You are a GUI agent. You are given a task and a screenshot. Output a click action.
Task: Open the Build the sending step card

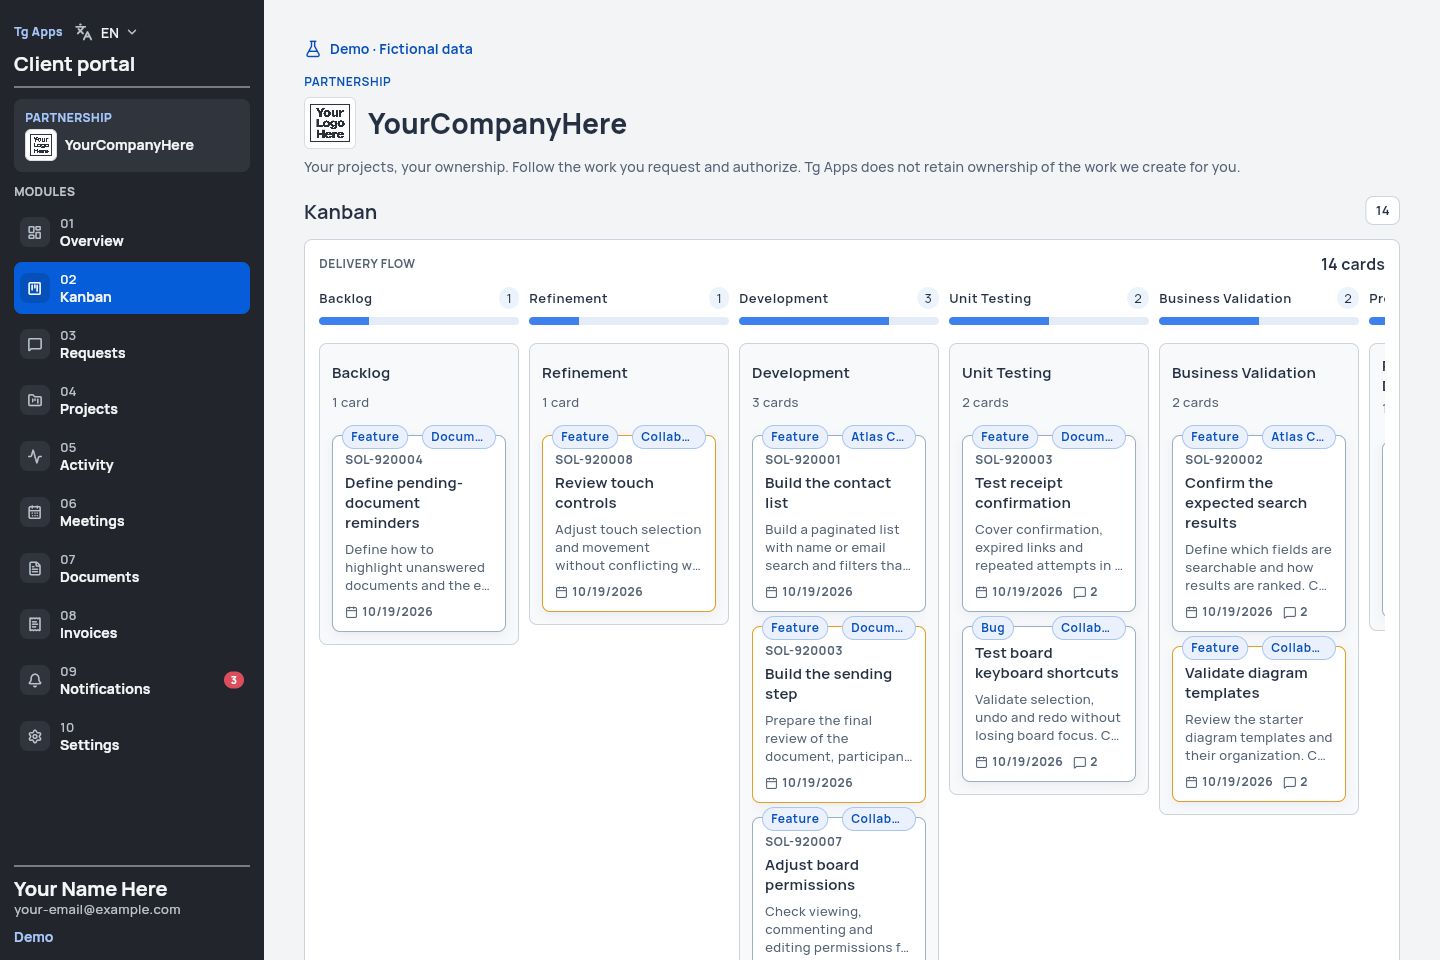point(839,714)
